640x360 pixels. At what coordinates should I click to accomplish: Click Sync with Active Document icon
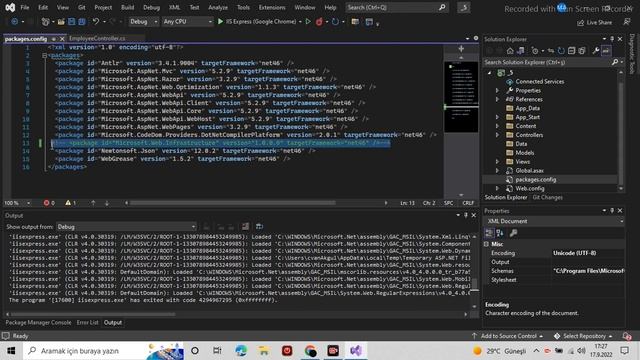coord(551,51)
